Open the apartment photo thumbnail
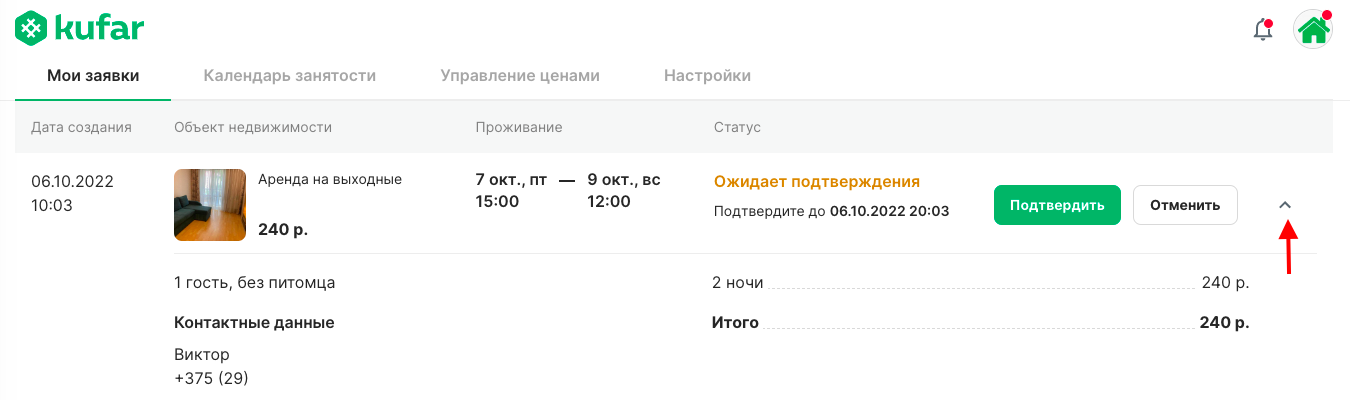 210,205
